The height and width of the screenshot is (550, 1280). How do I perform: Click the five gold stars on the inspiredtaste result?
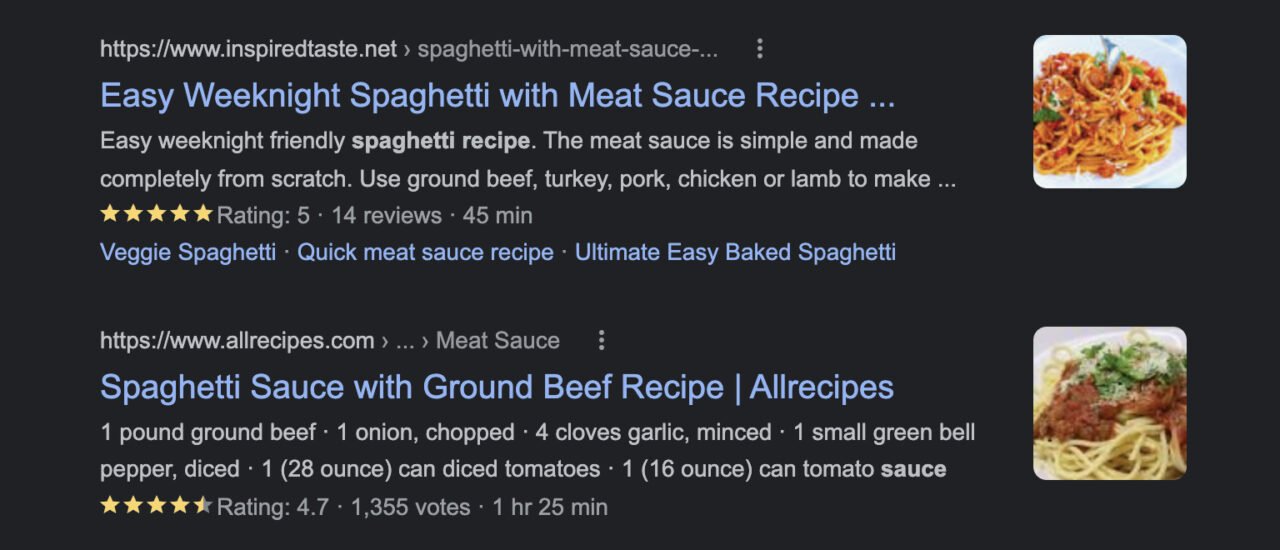pyautogui.click(x=156, y=214)
